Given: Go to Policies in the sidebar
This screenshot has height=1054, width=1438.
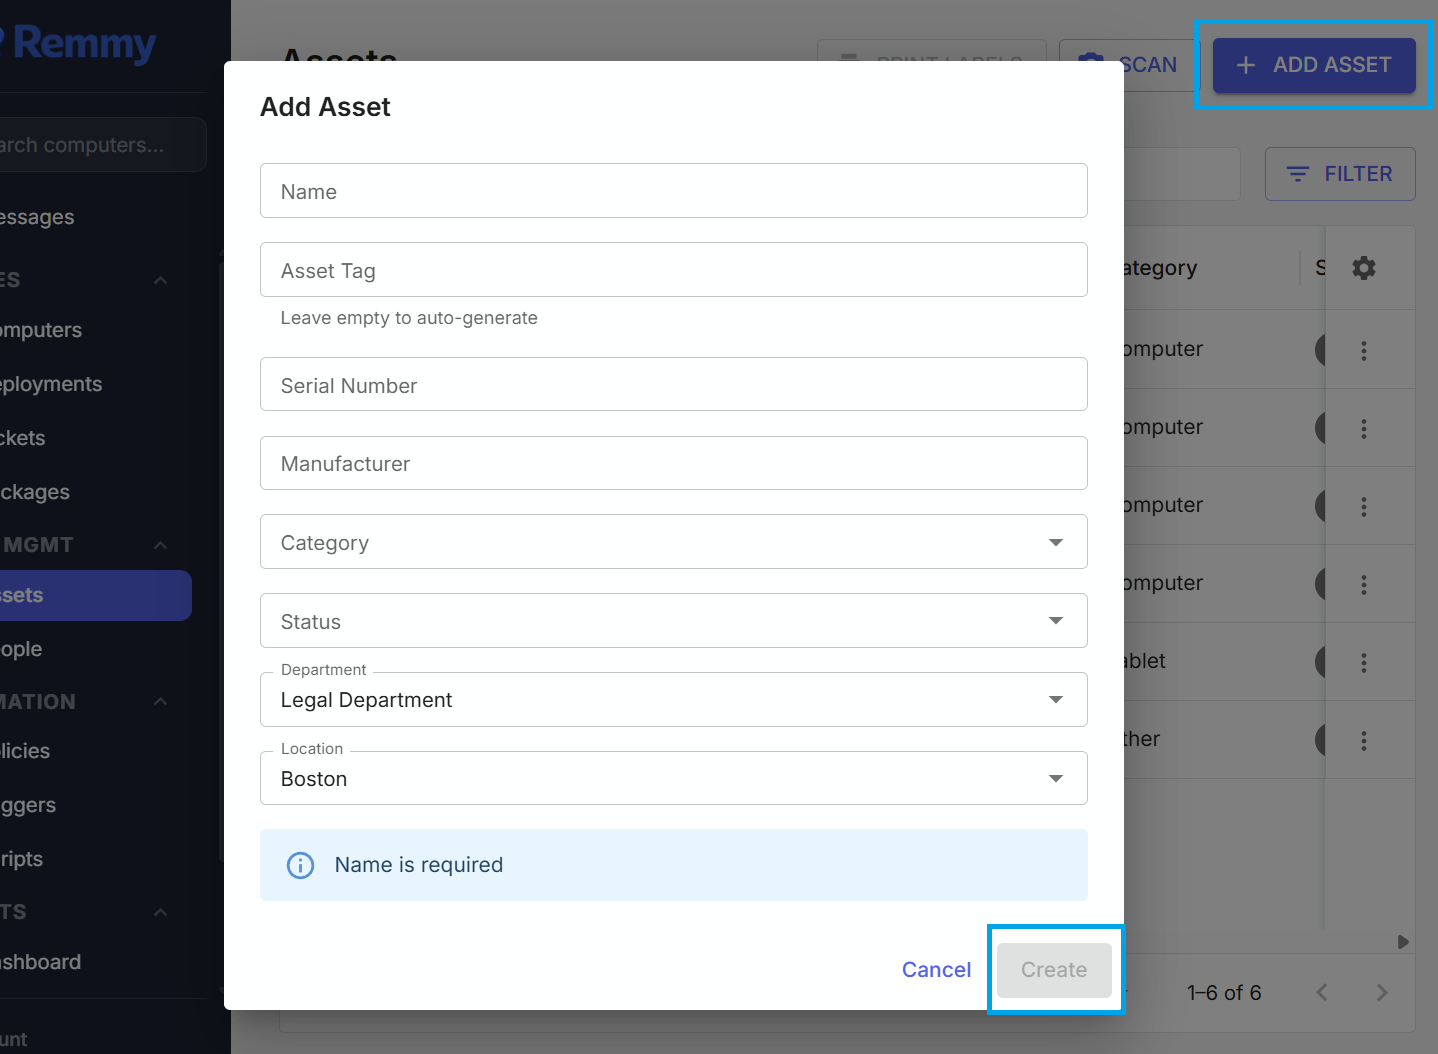Looking at the screenshot, I should 26,751.
